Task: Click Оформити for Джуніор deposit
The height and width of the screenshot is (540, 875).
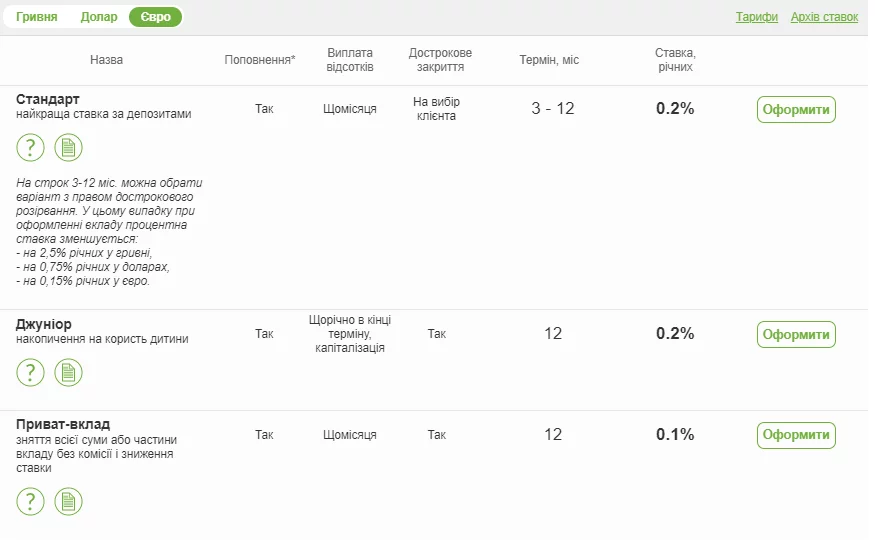Action: (x=796, y=334)
